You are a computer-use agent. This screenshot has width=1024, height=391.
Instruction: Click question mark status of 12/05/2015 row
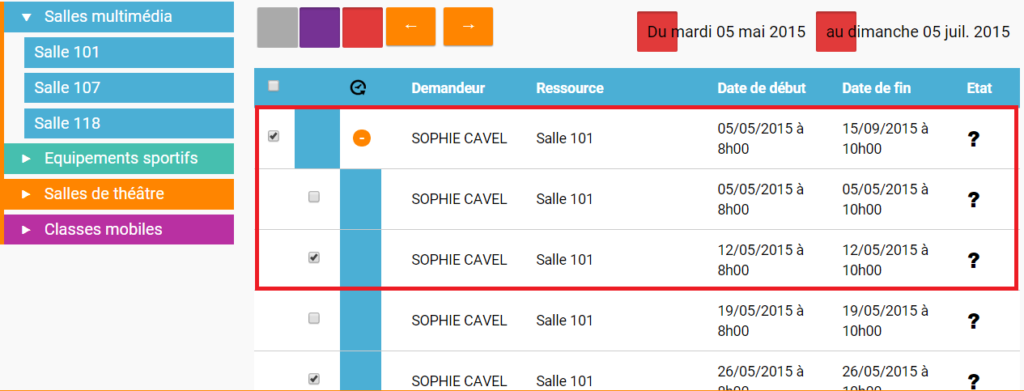point(973,260)
